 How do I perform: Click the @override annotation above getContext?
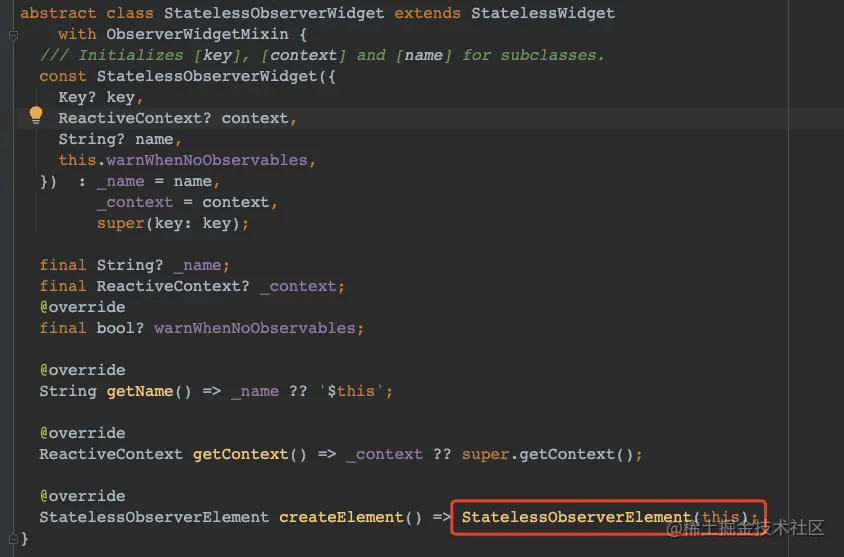click(x=82, y=433)
